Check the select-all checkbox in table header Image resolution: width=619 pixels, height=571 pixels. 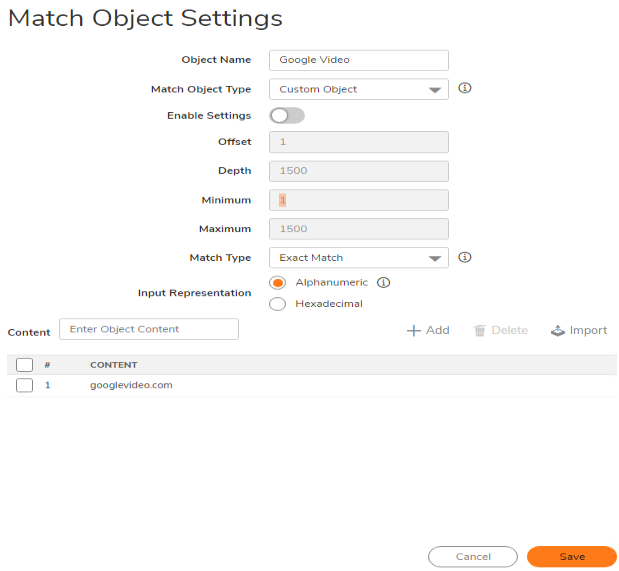[25, 365]
